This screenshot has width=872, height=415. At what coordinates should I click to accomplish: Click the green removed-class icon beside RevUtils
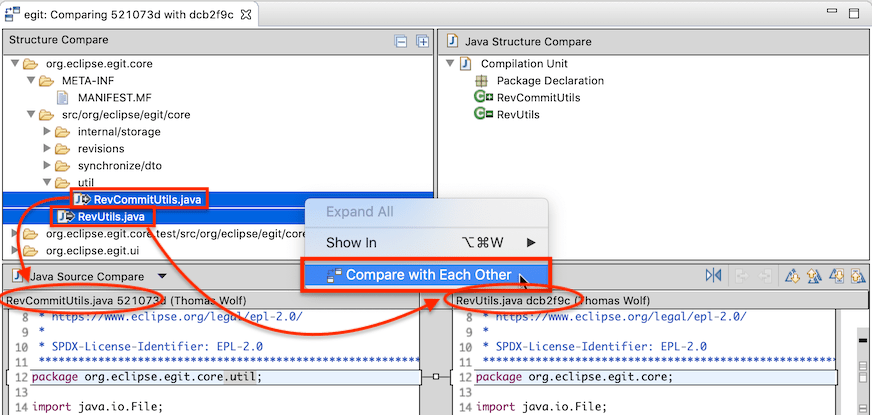click(x=483, y=115)
